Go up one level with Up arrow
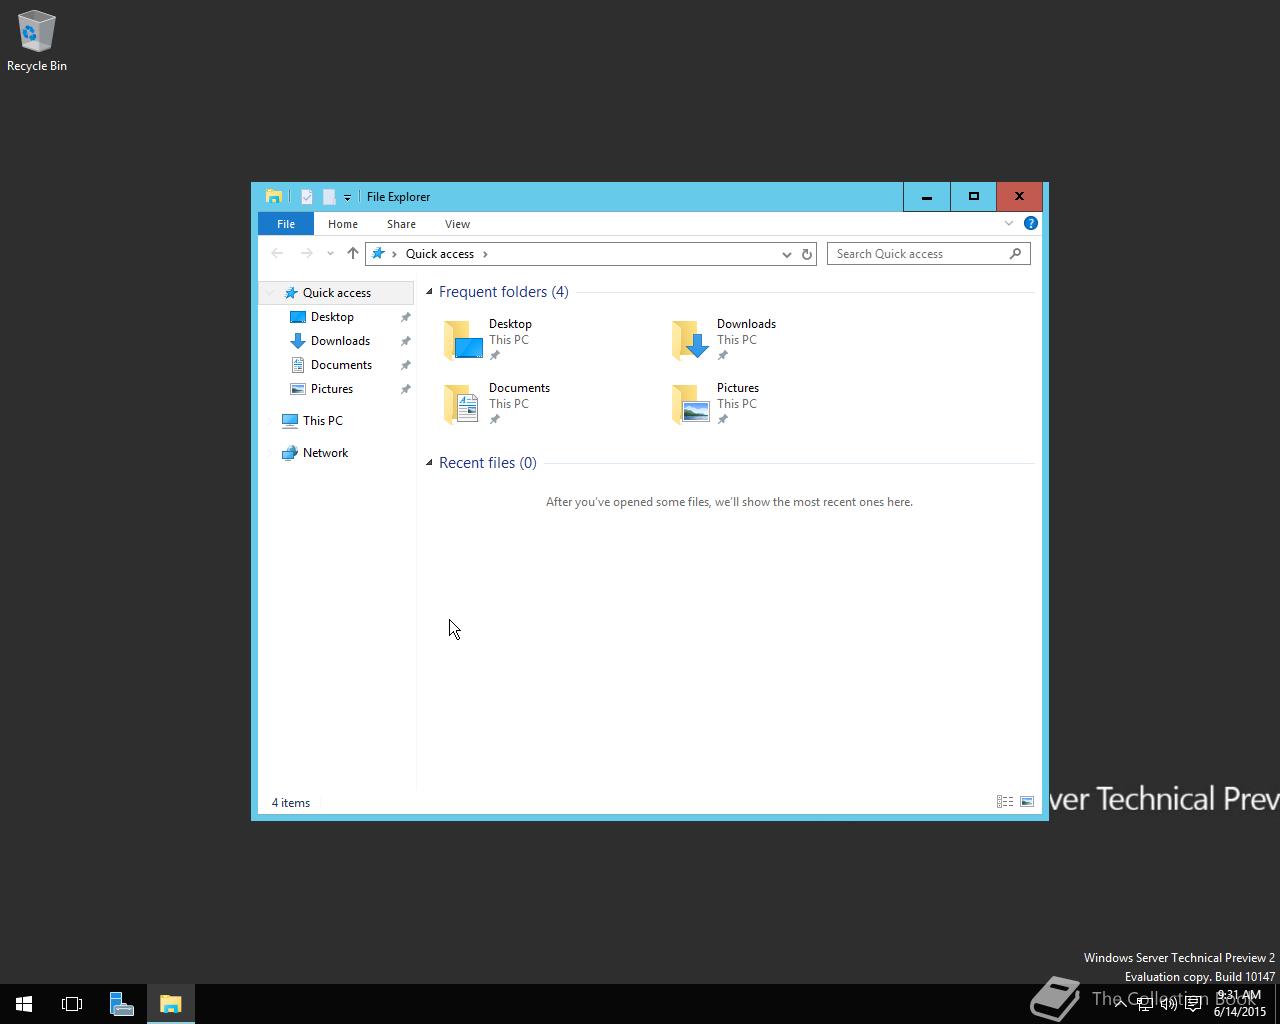1280x1024 pixels. 352,254
